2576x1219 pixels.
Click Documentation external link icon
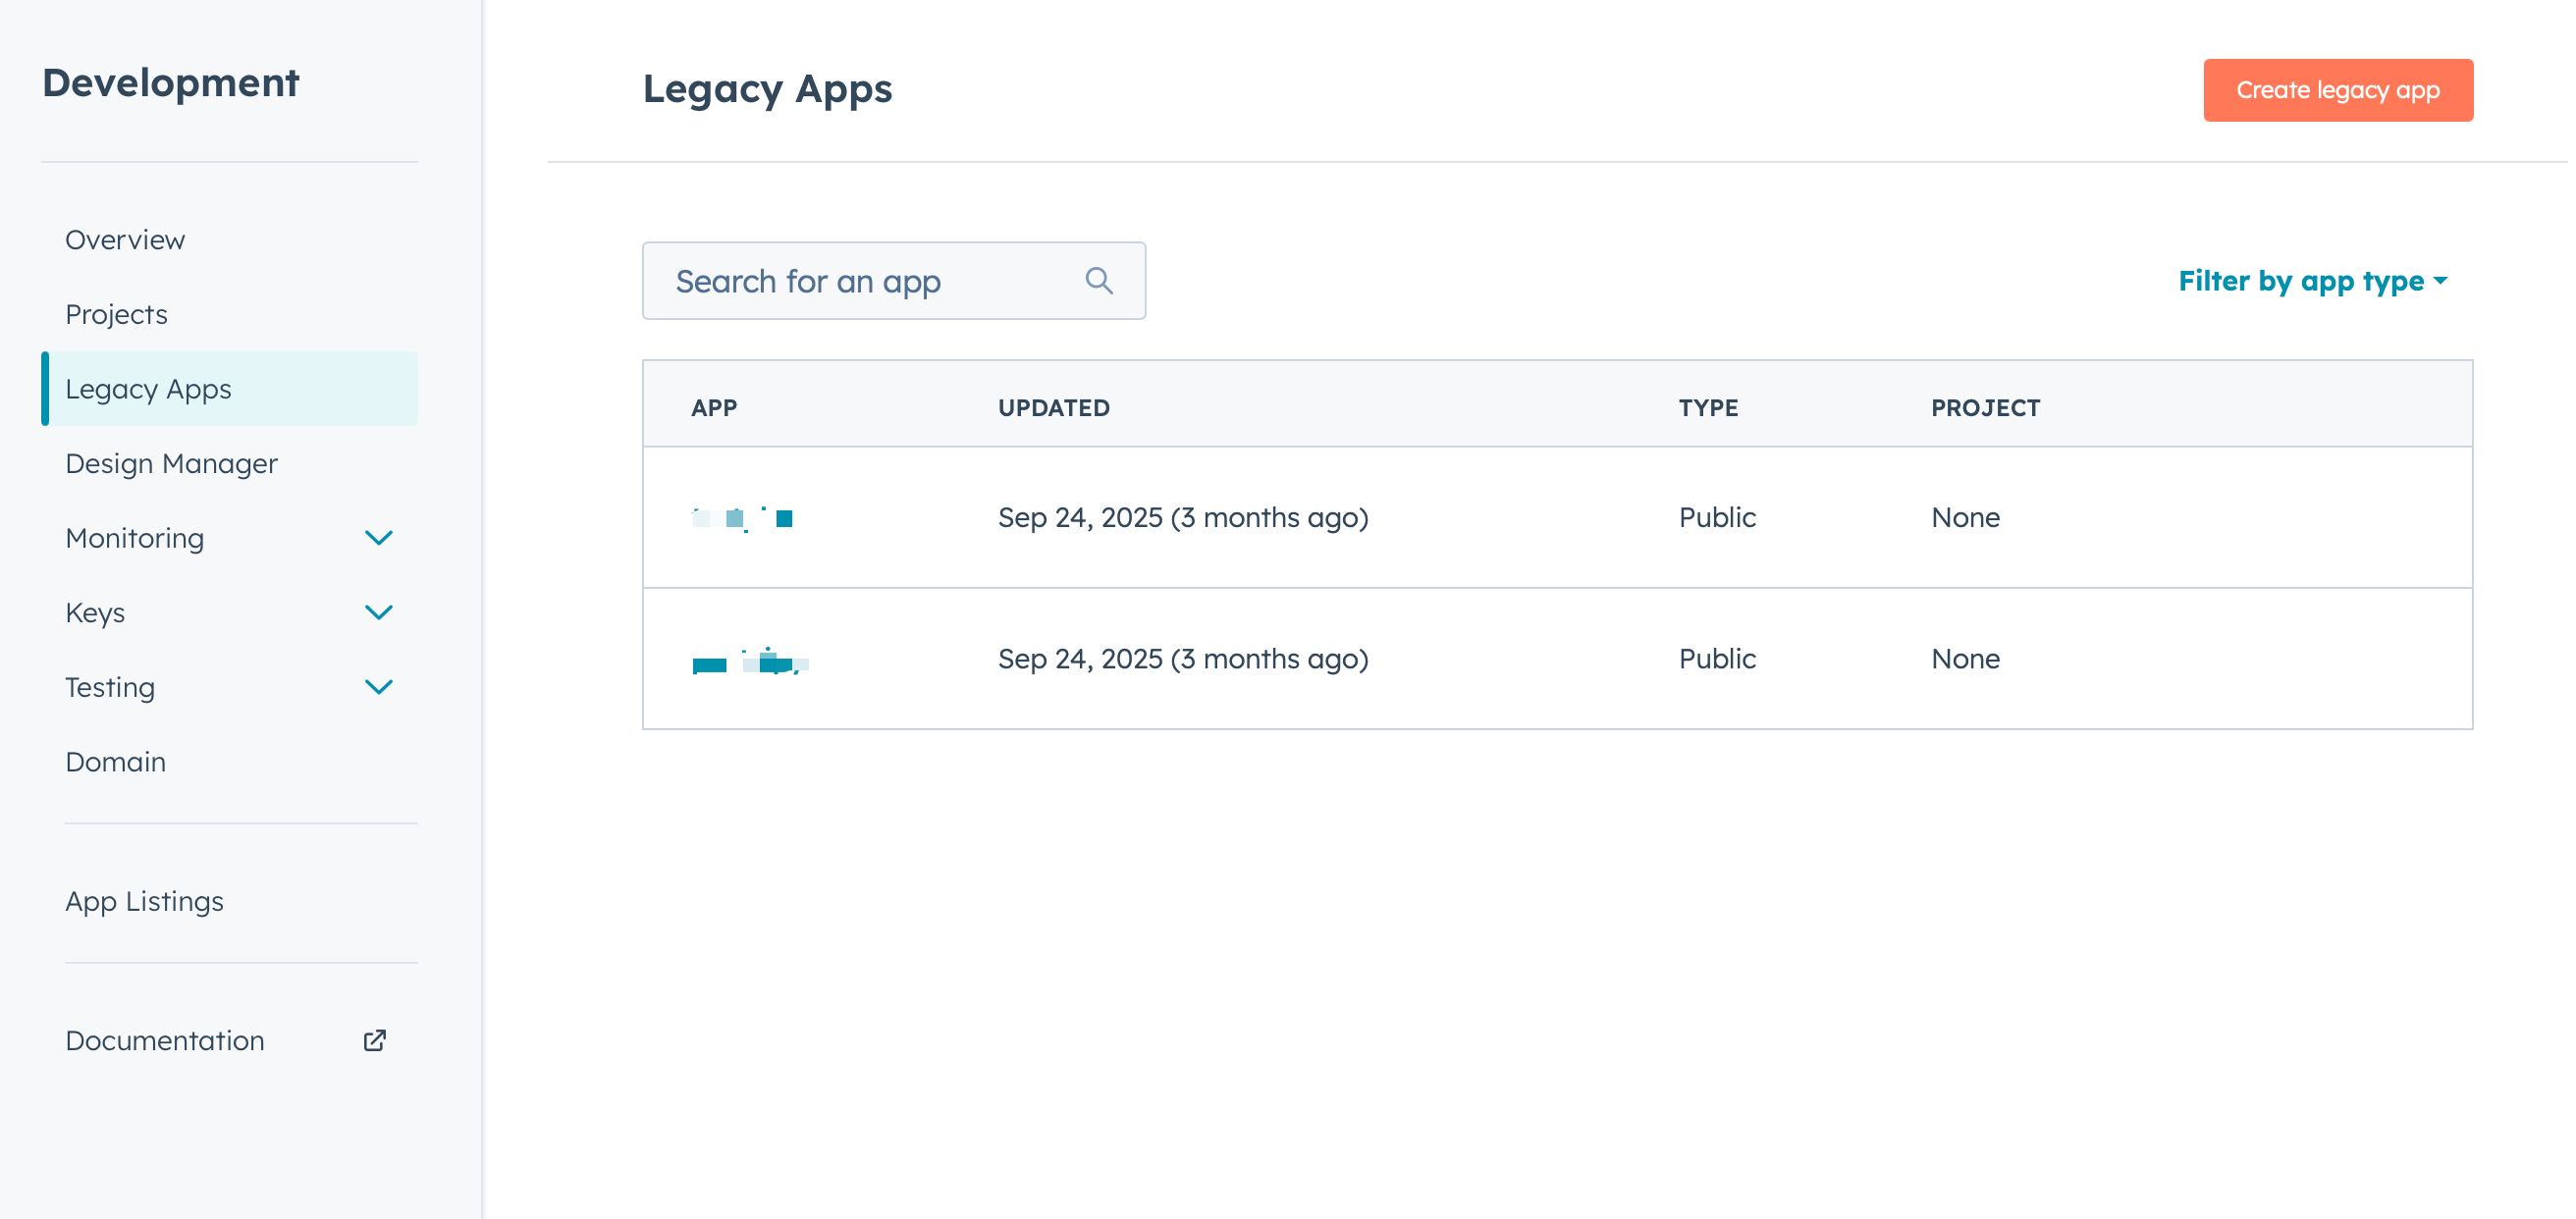pos(374,1040)
